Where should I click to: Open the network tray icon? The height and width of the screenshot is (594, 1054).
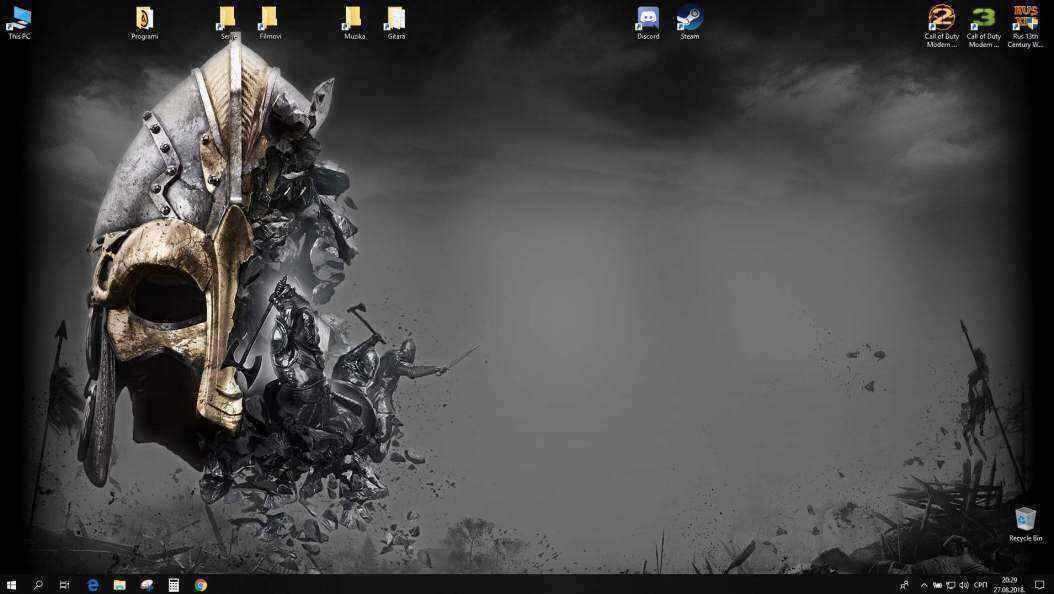[x=950, y=585]
